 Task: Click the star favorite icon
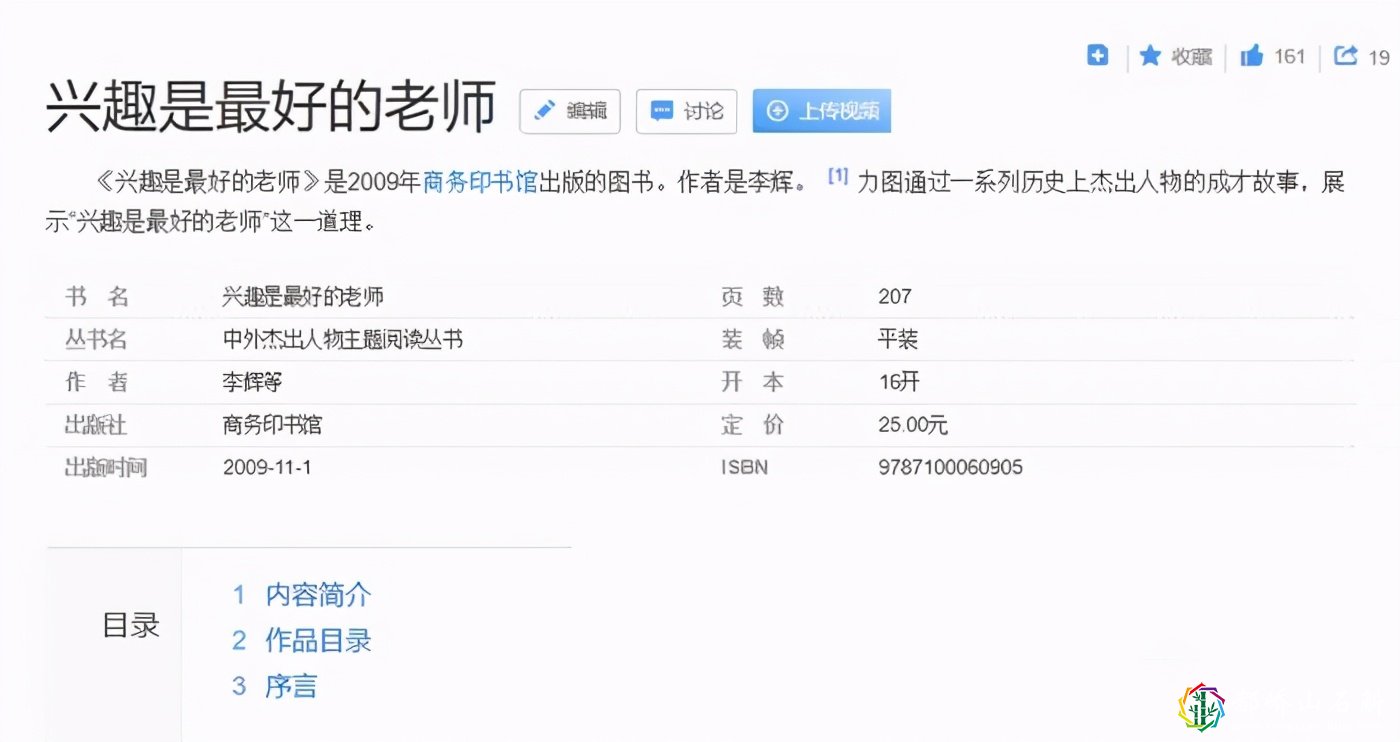pos(1150,56)
